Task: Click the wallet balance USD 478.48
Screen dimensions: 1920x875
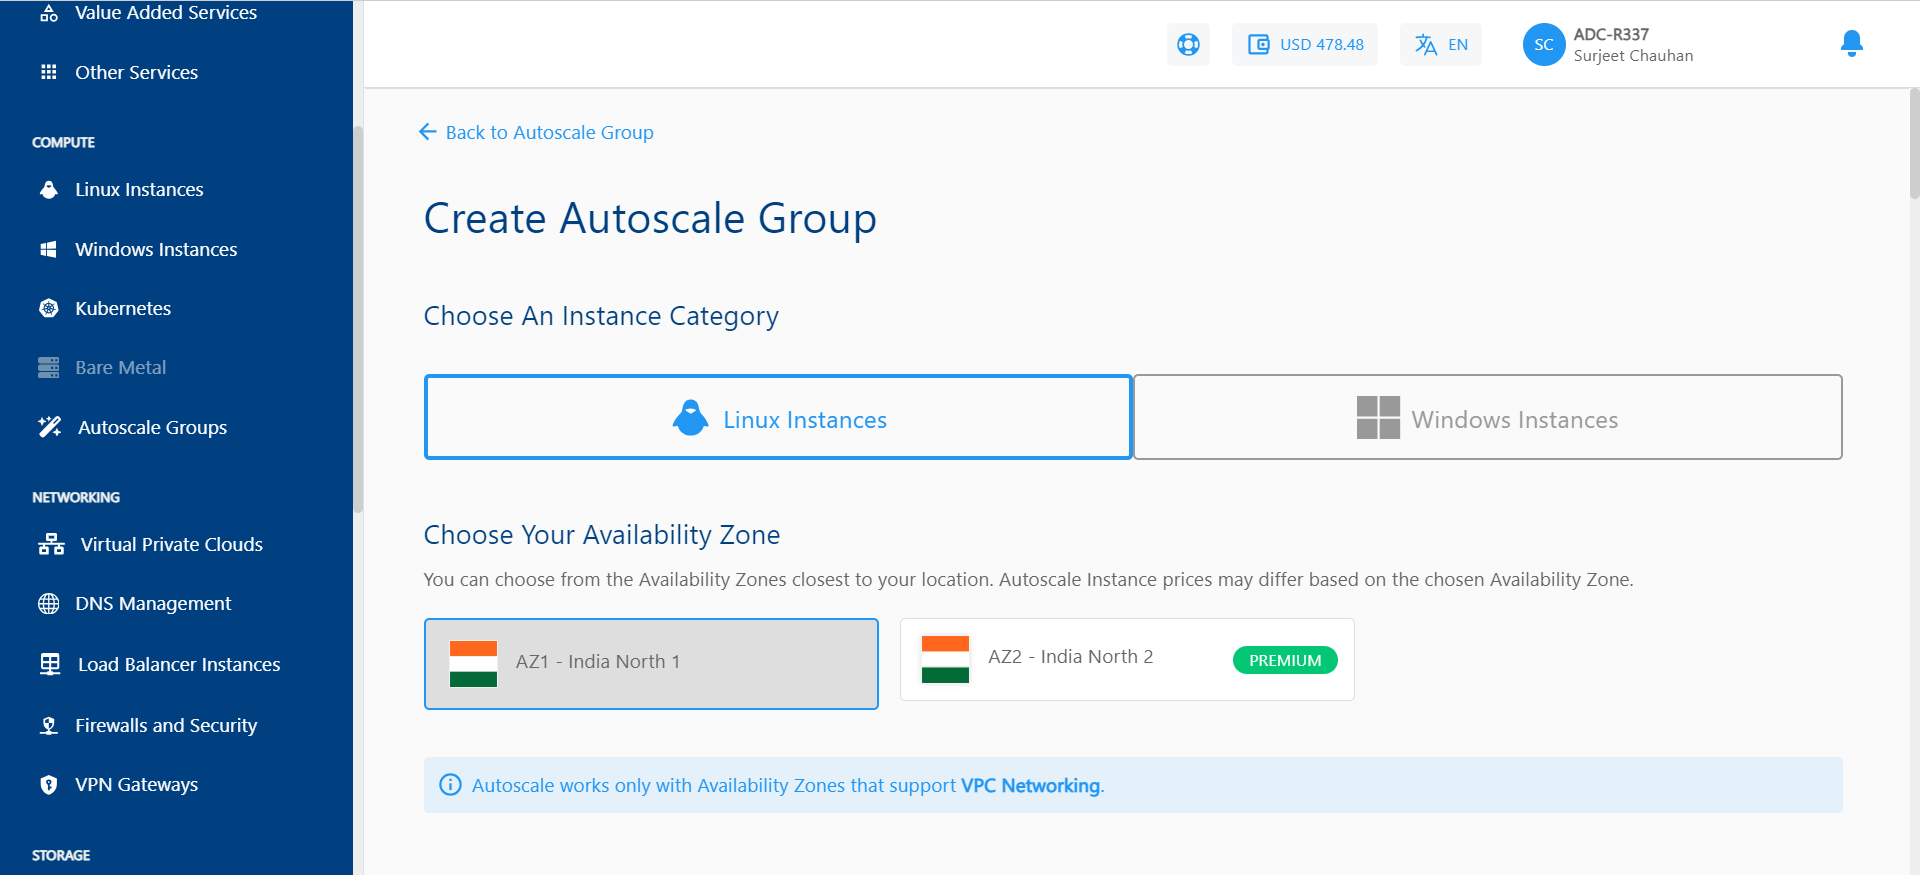Action: point(1305,45)
